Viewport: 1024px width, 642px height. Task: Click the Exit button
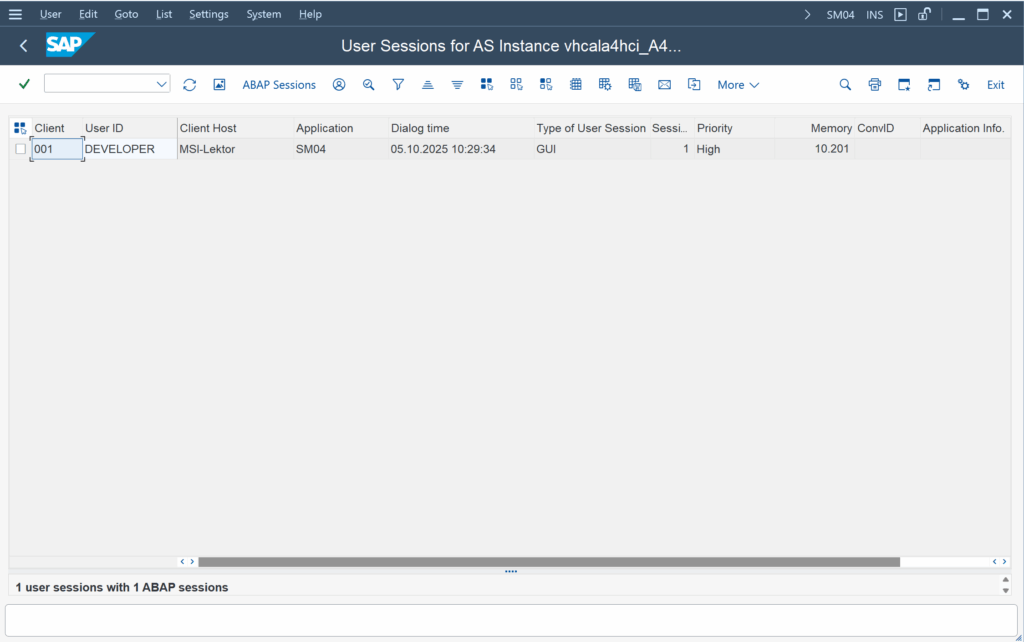995,85
